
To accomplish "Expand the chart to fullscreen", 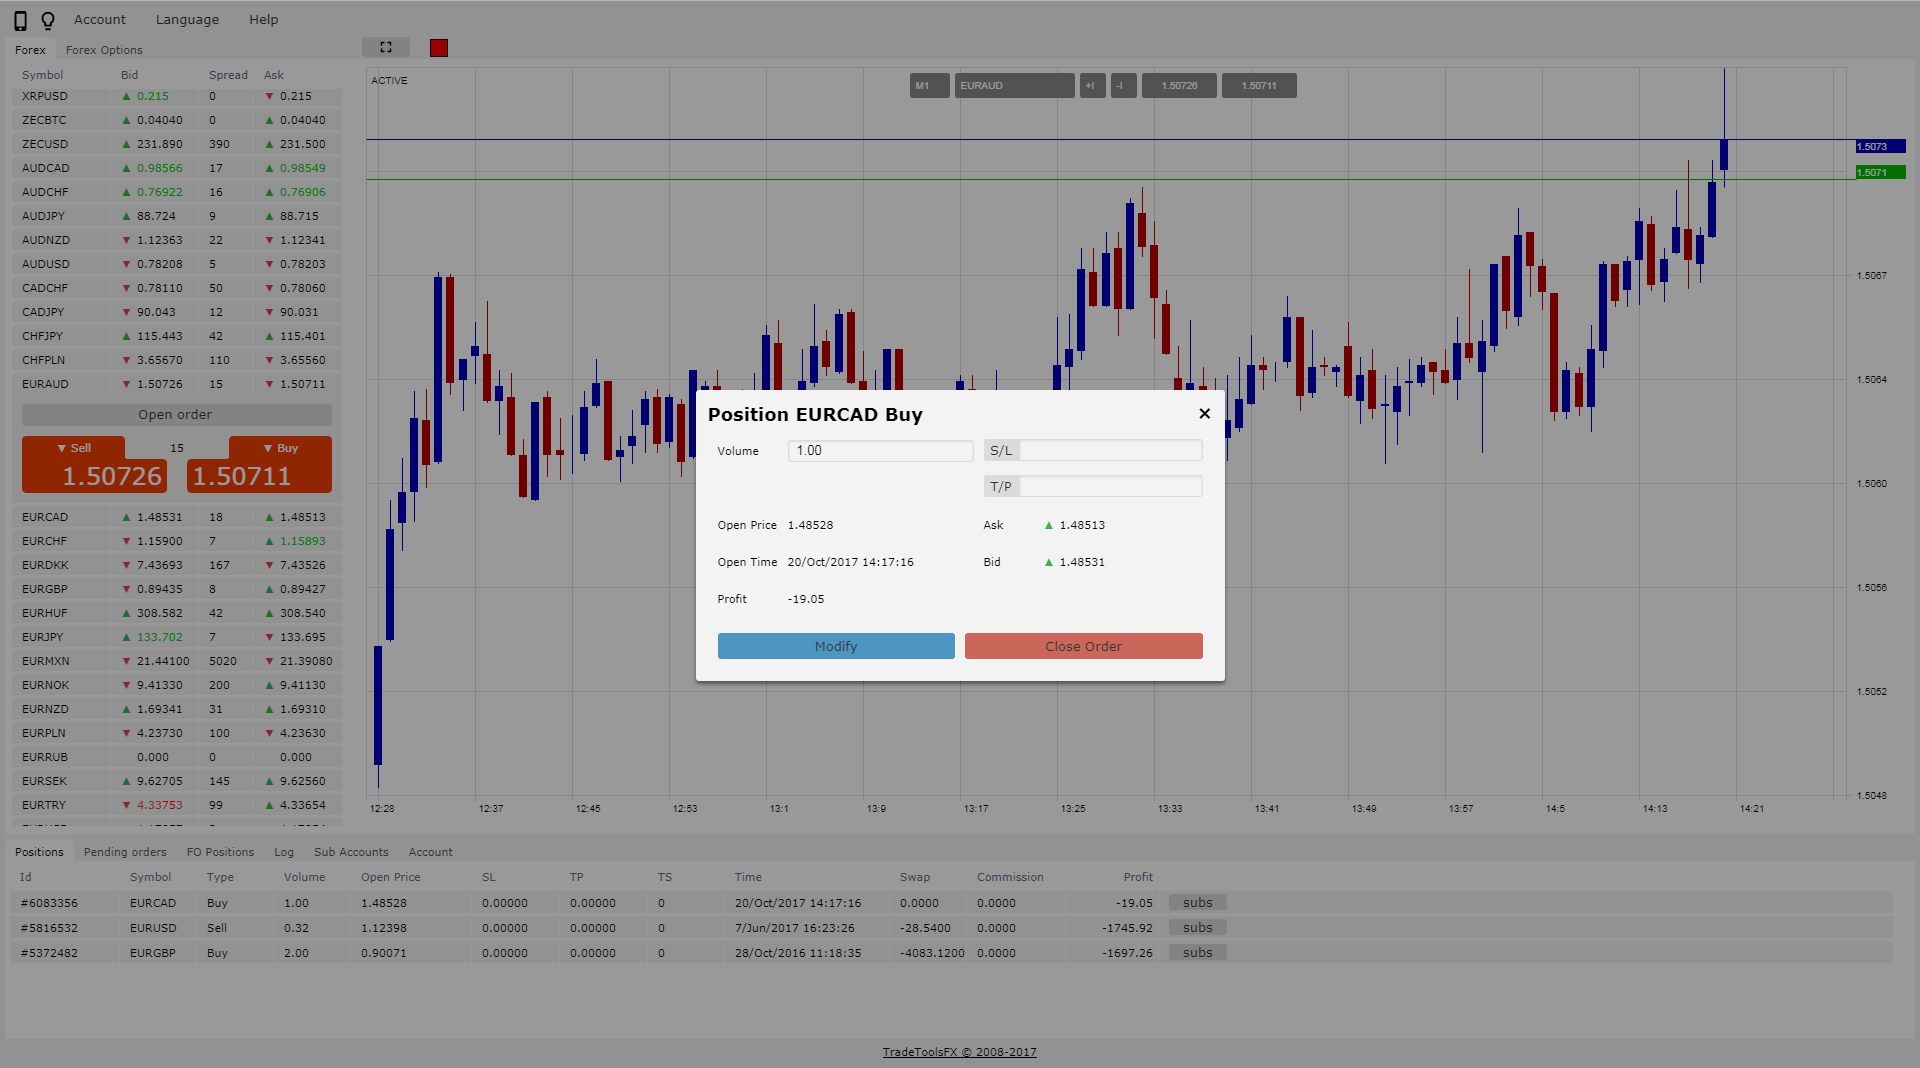I will coord(385,46).
